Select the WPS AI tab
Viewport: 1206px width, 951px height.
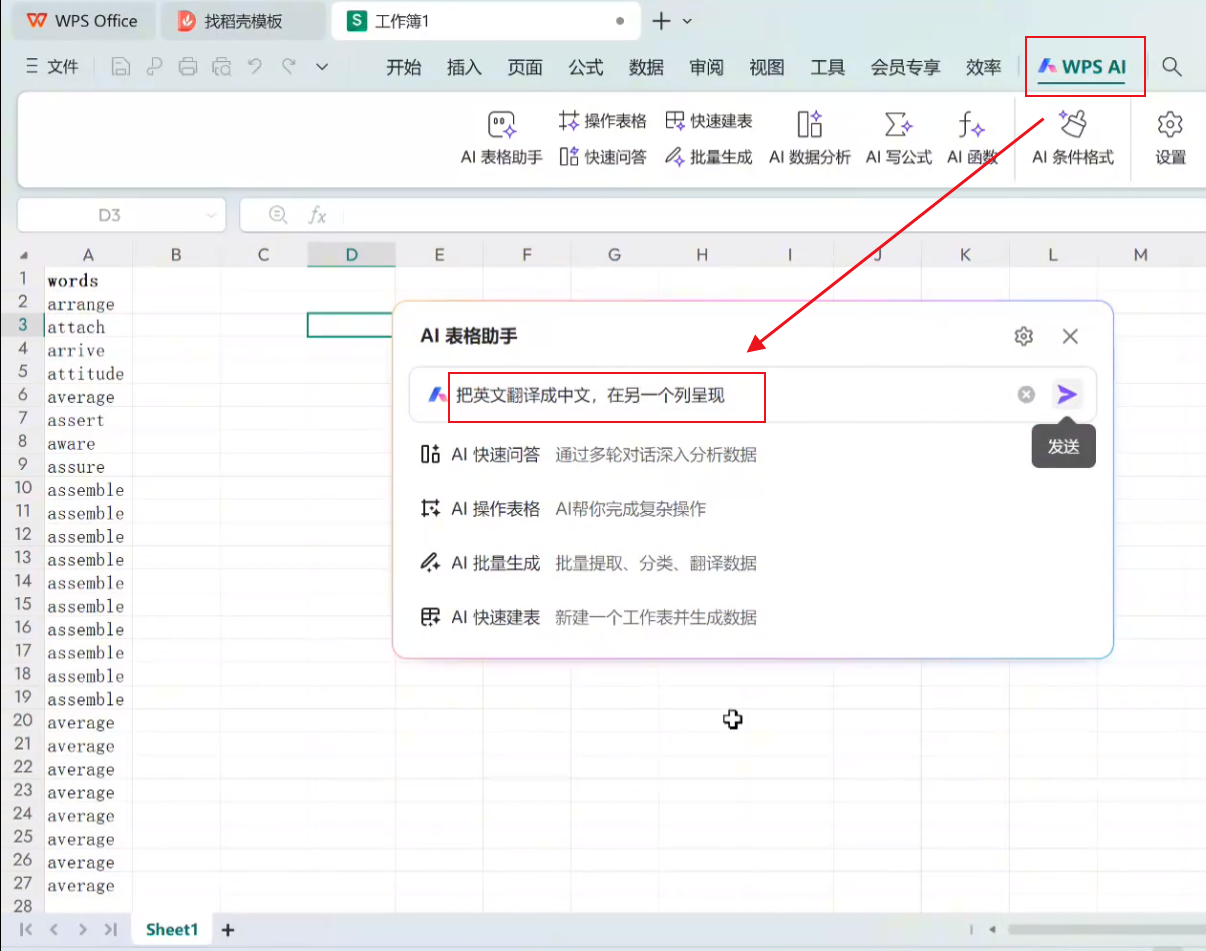(x=1084, y=67)
